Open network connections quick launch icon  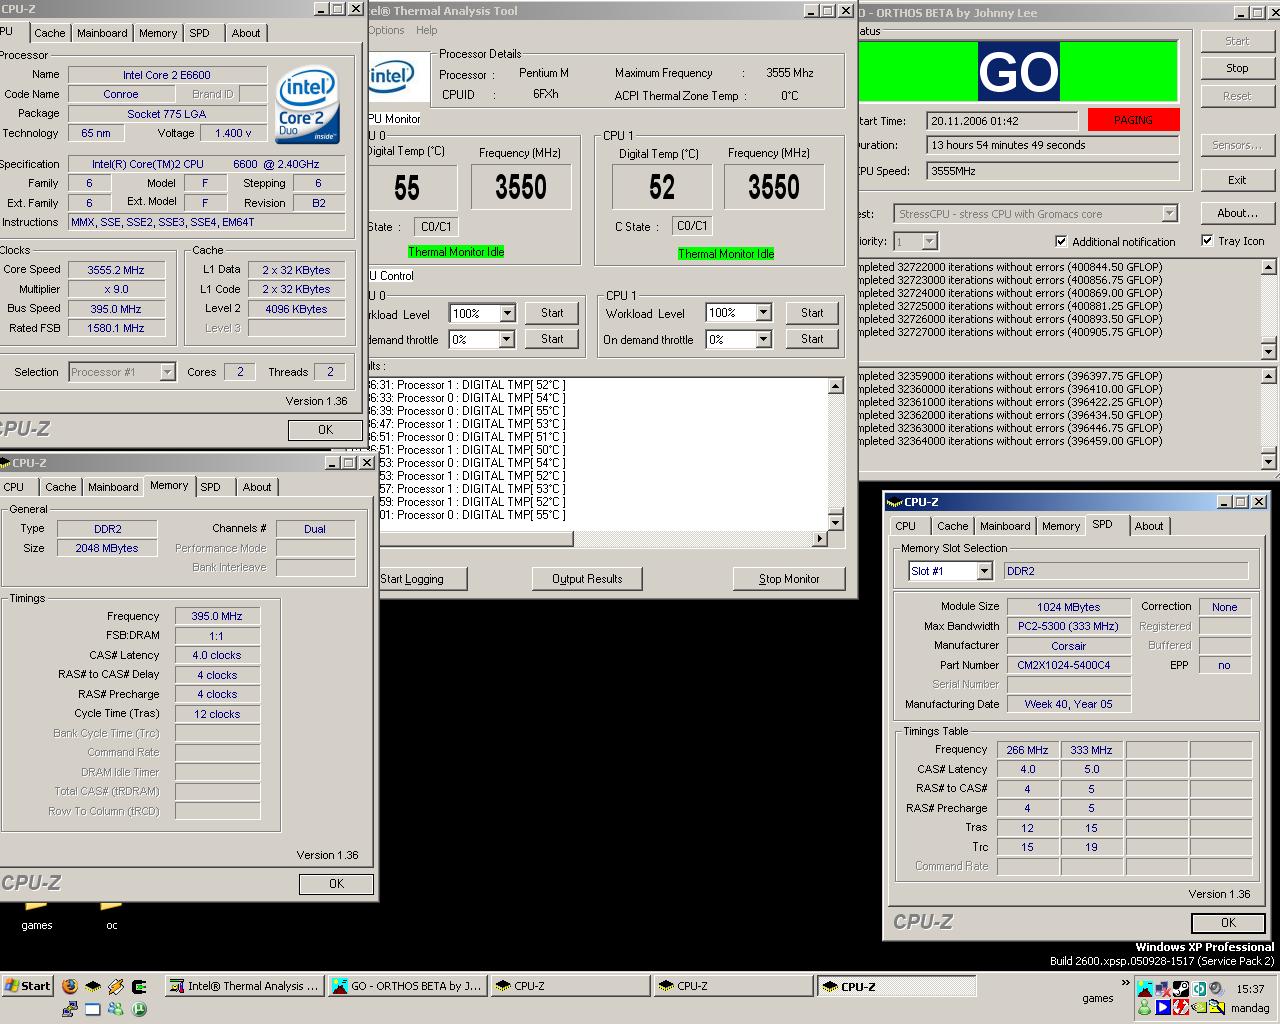pos(70,1009)
